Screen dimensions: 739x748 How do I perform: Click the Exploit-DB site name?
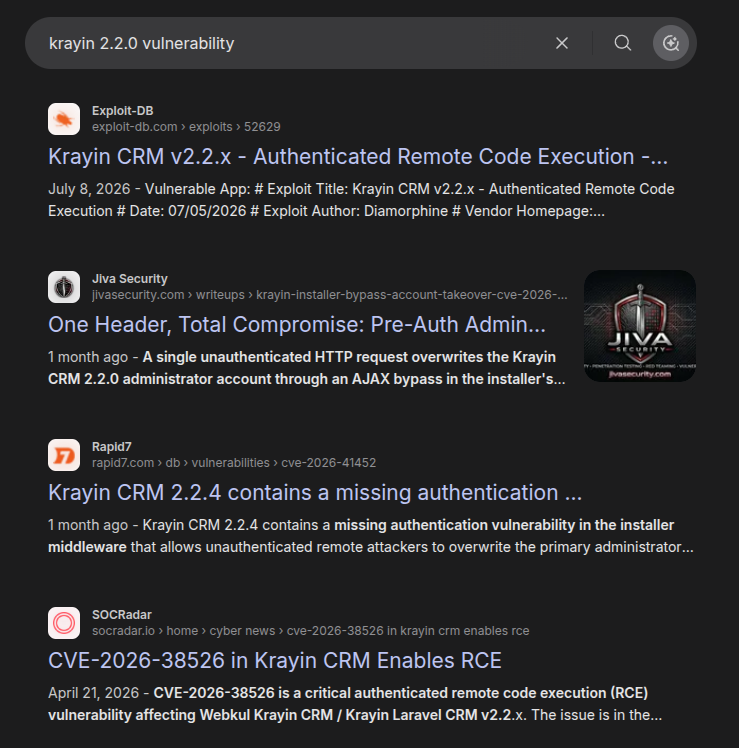(123, 111)
